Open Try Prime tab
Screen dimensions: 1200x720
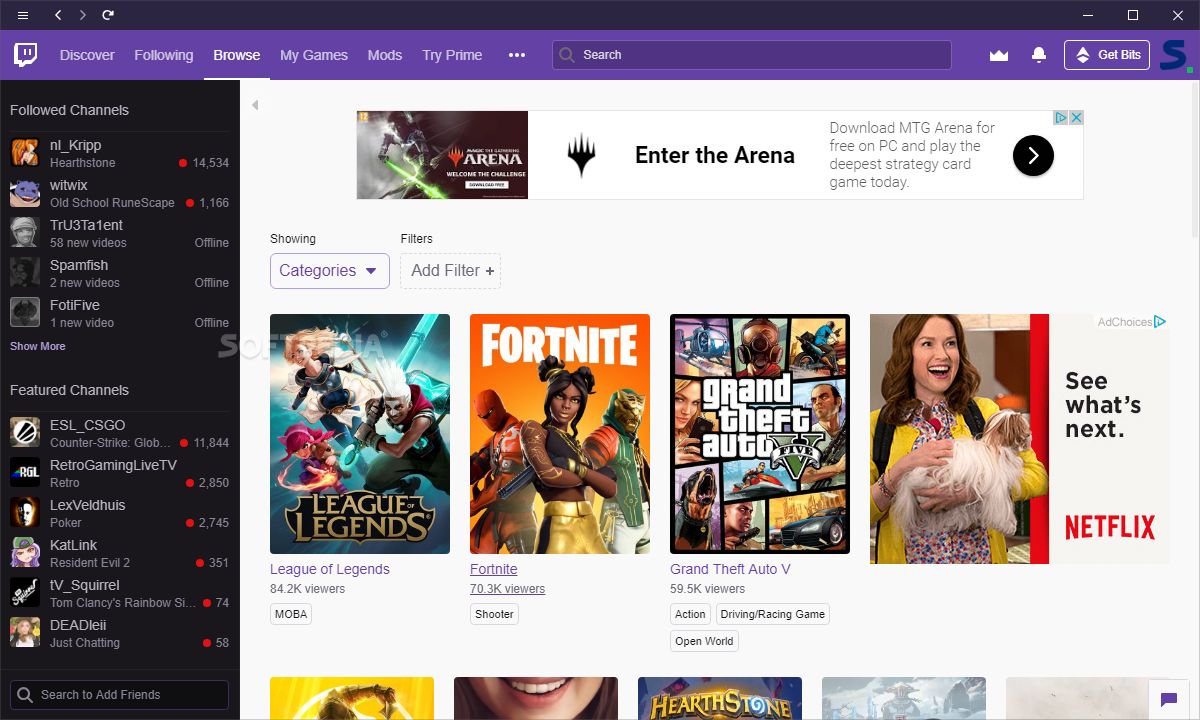pyautogui.click(x=452, y=55)
